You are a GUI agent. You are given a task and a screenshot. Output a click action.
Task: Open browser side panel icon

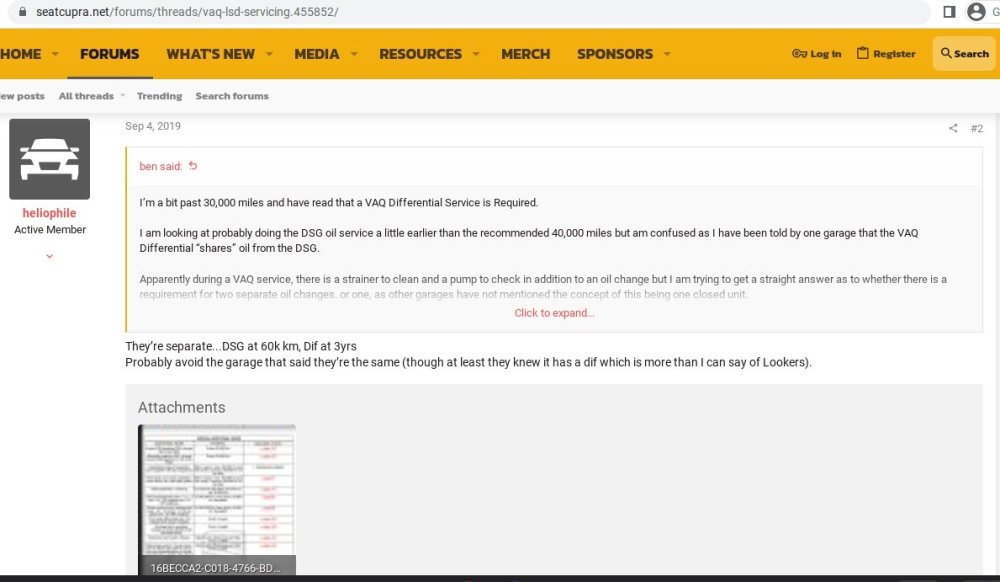[949, 11]
